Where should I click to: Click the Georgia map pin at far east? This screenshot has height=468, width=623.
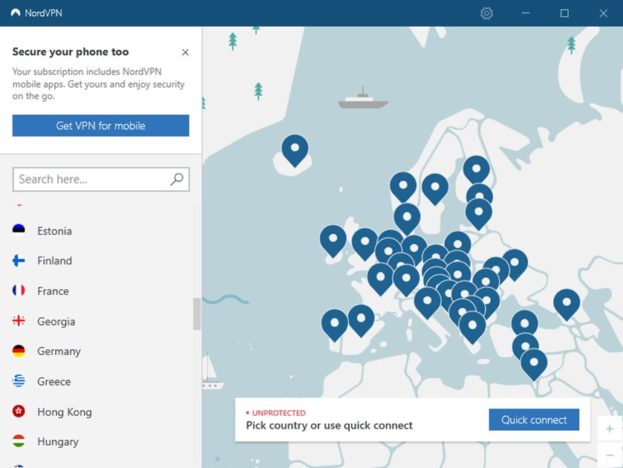click(x=567, y=304)
